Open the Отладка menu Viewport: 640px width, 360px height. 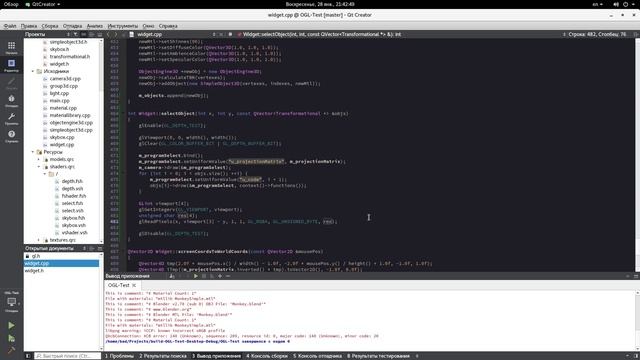pyautogui.click(x=72, y=26)
